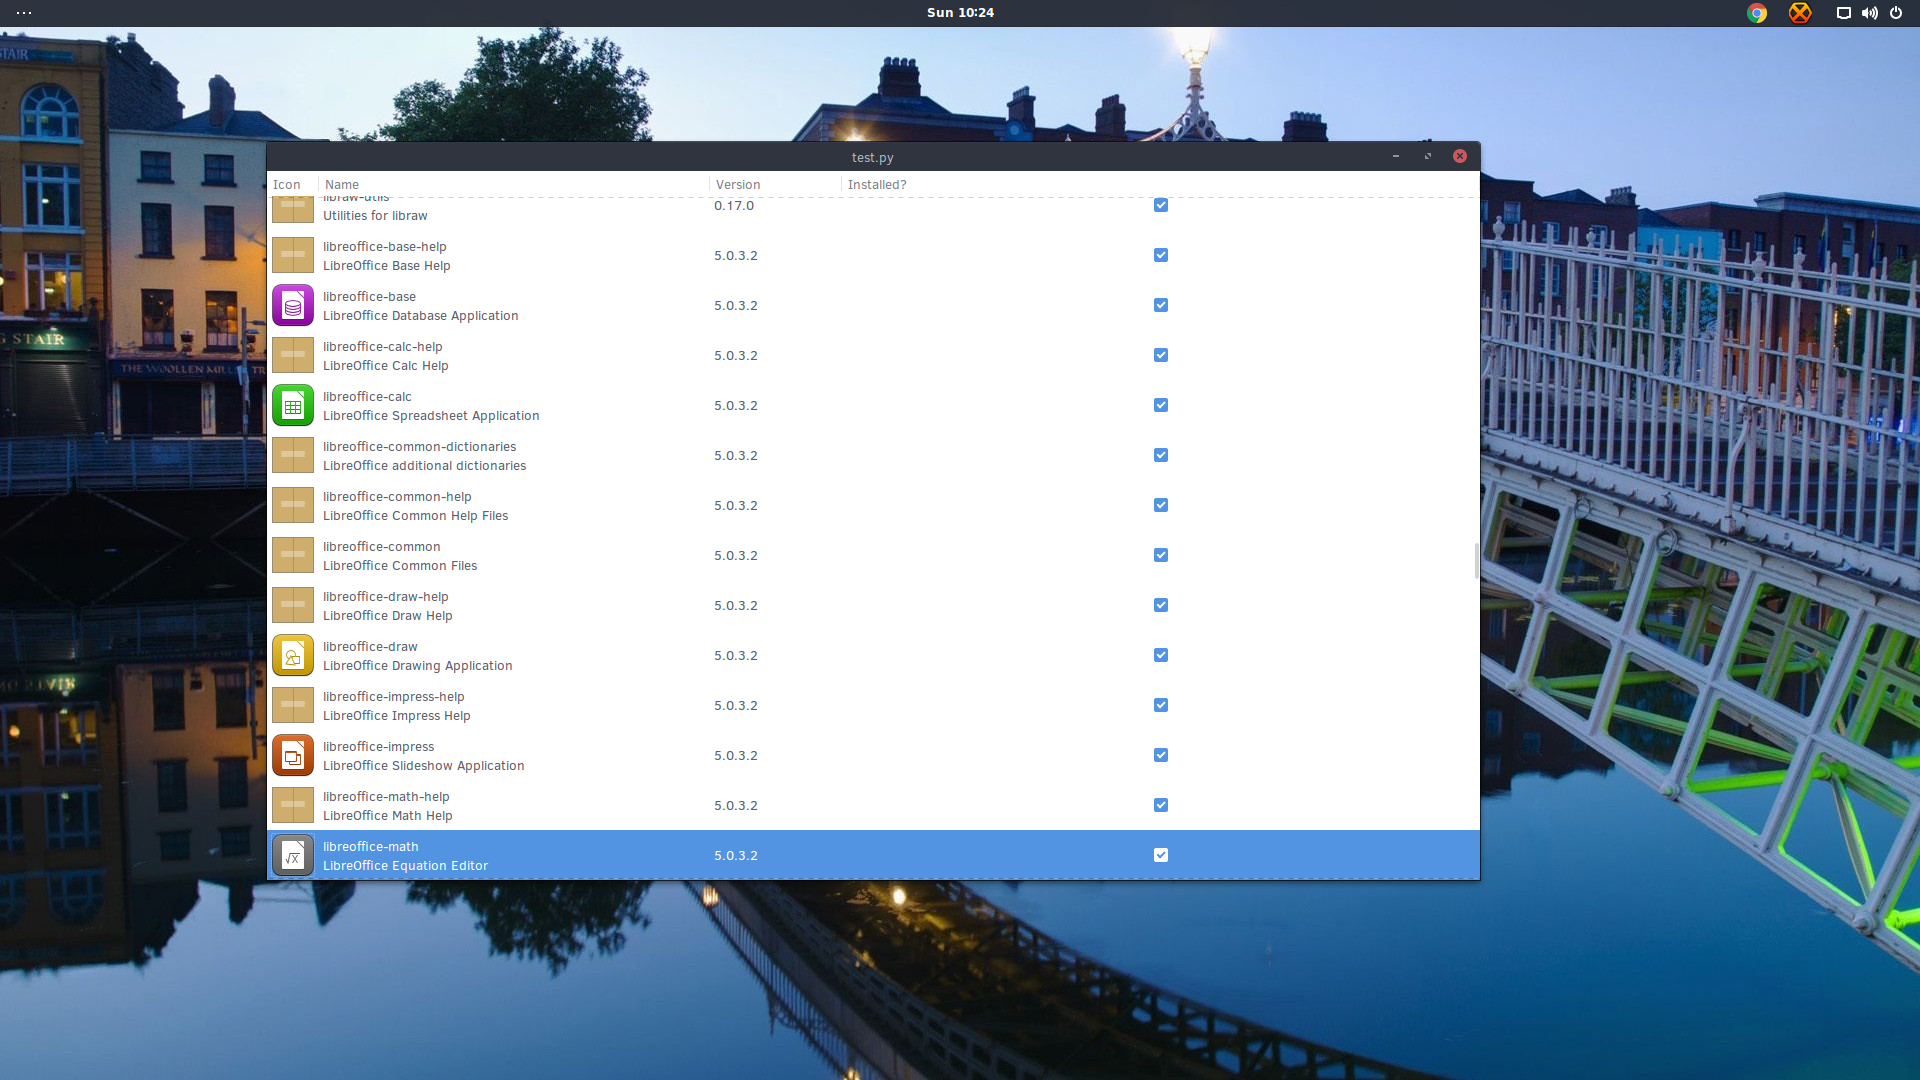This screenshot has width=1920, height=1080.
Task: Select the LibreOffice Draw Help row
Action: pos(873,605)
